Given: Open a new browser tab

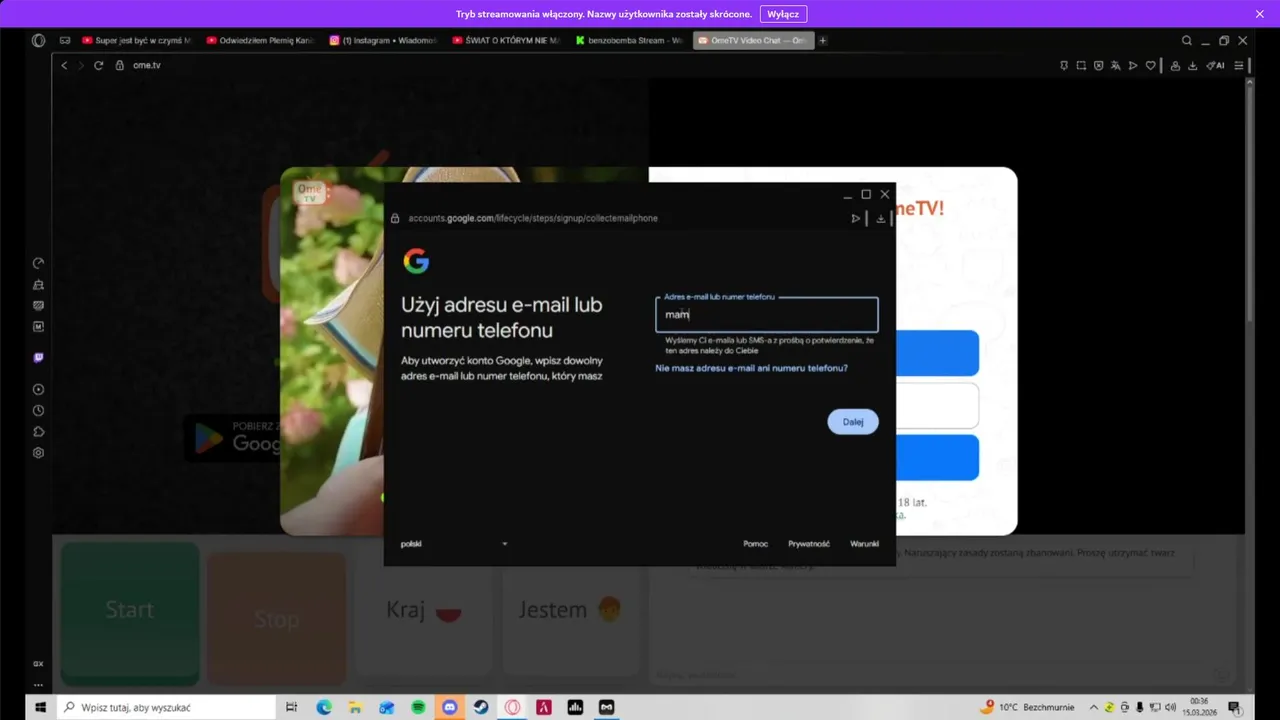Looking at the screenshot, I should (823, 41).
